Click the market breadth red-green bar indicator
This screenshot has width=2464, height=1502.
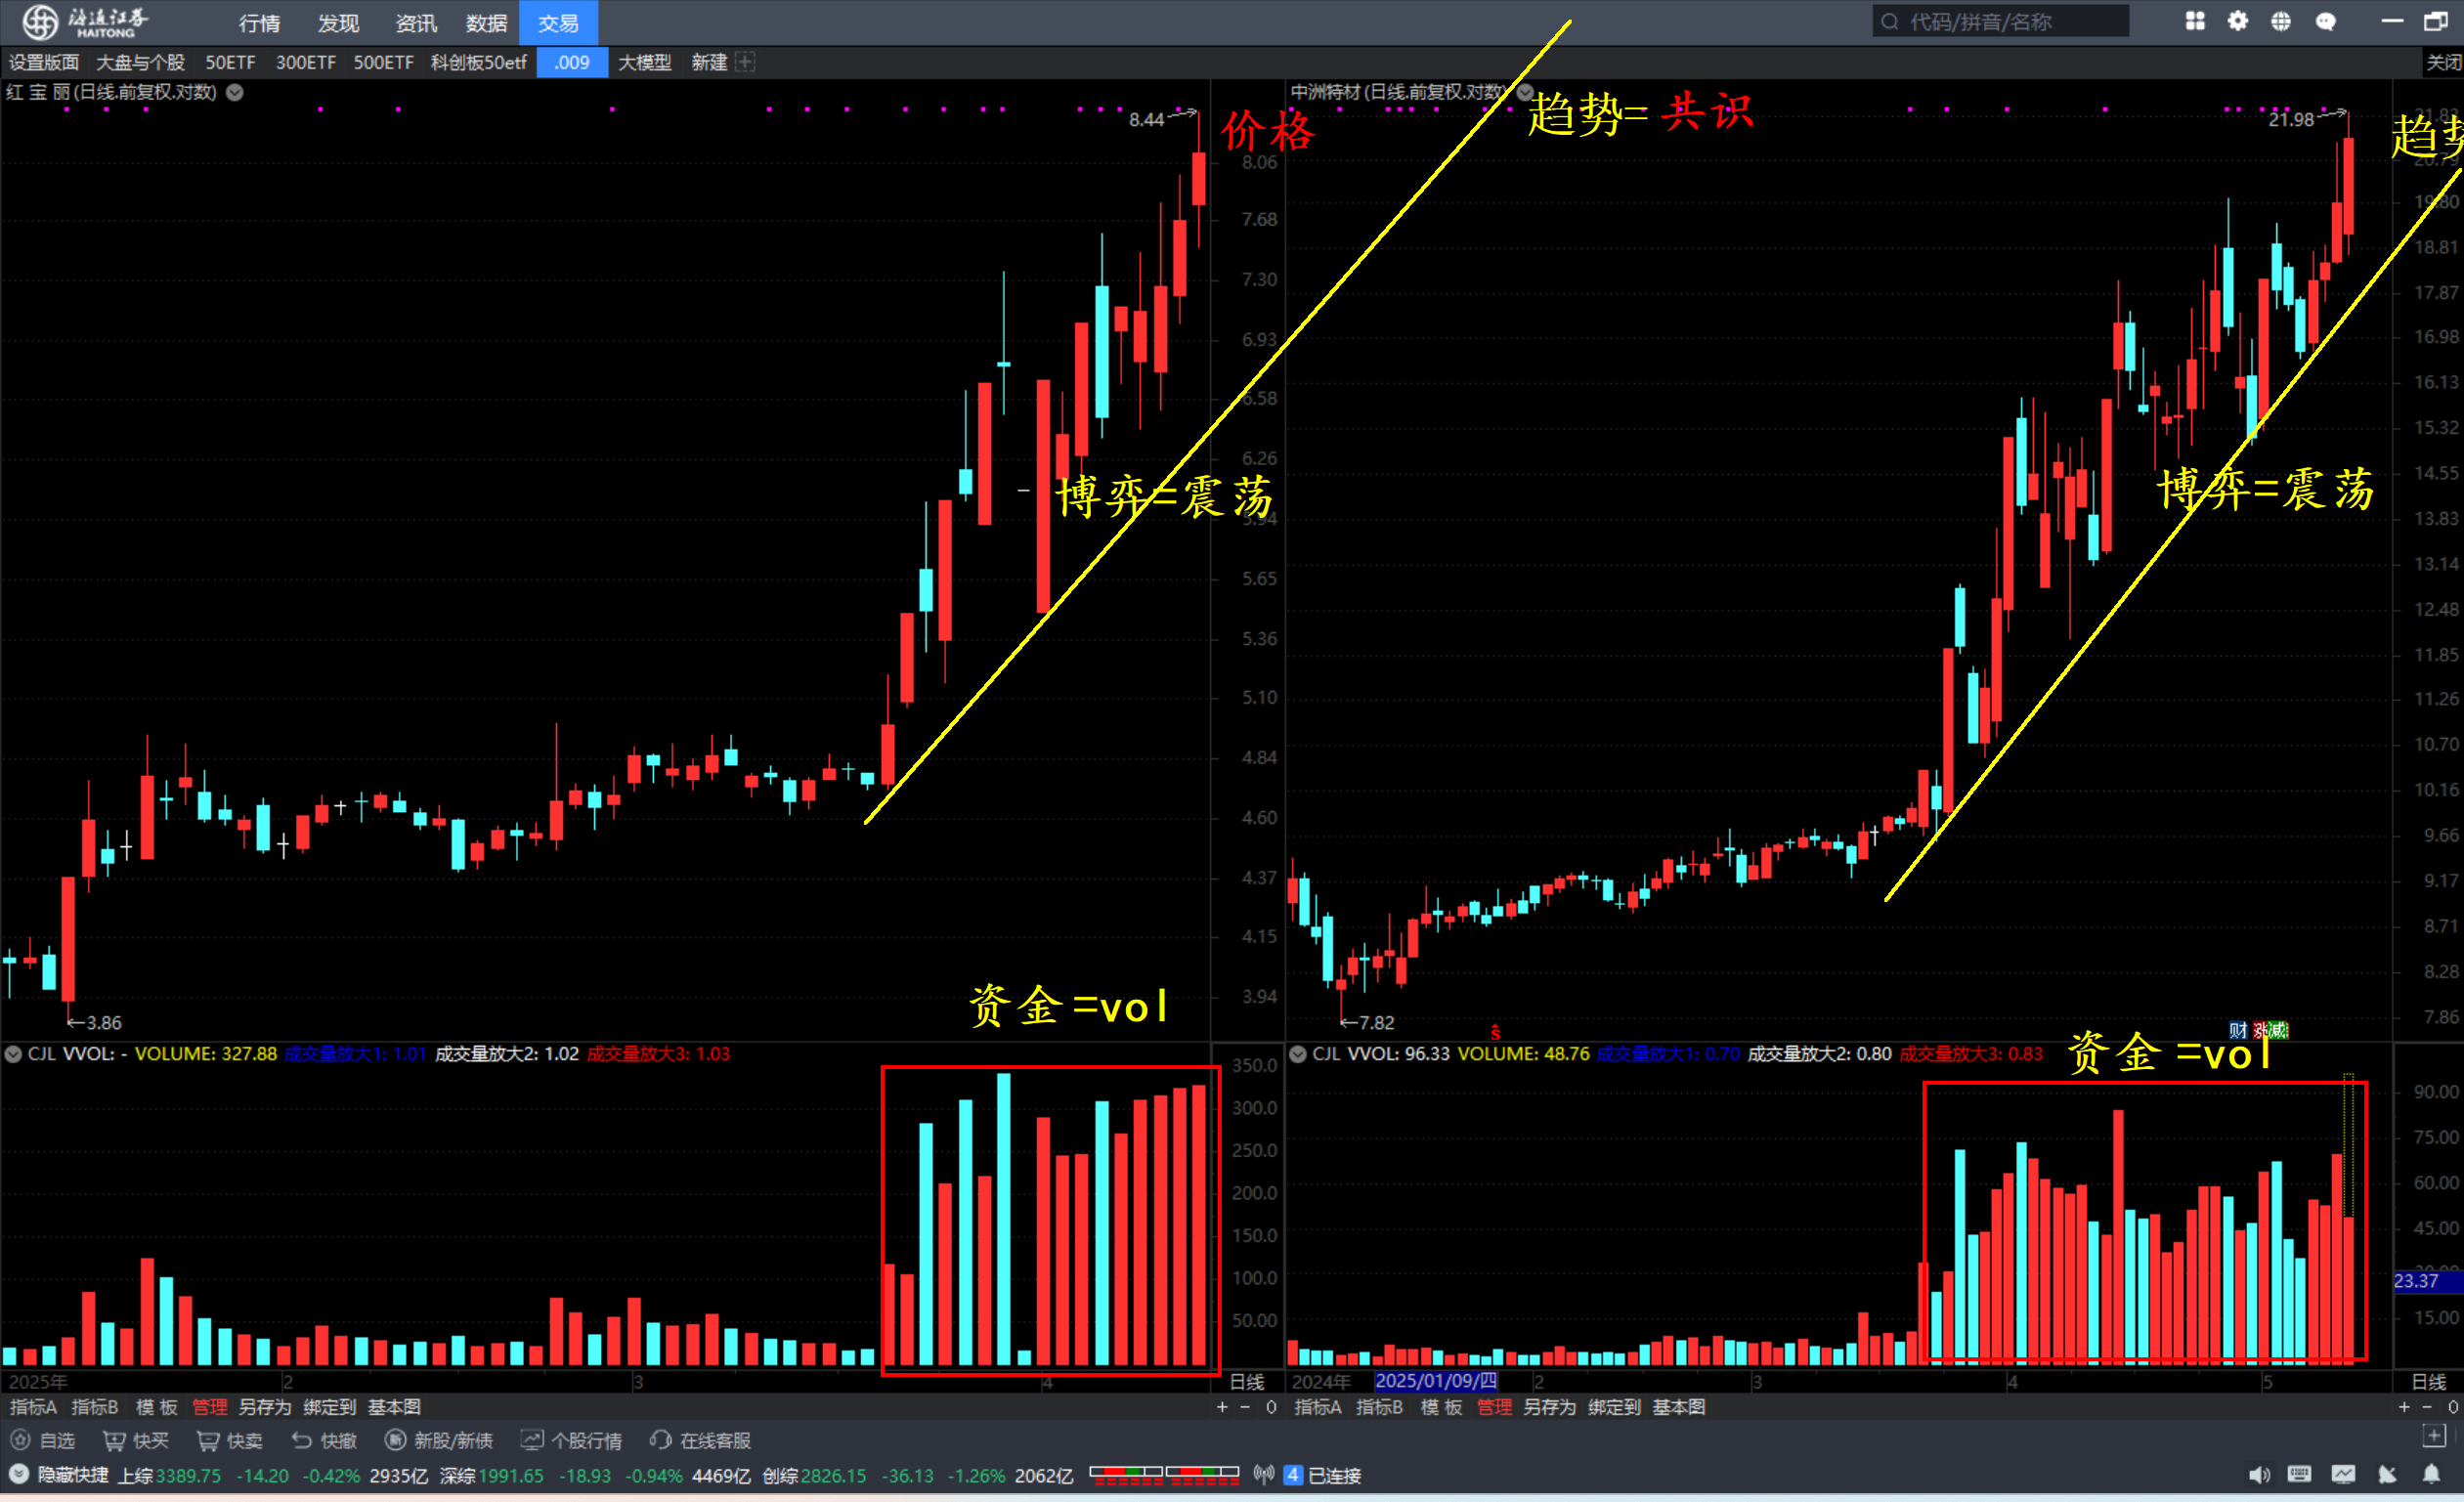1164,1475
